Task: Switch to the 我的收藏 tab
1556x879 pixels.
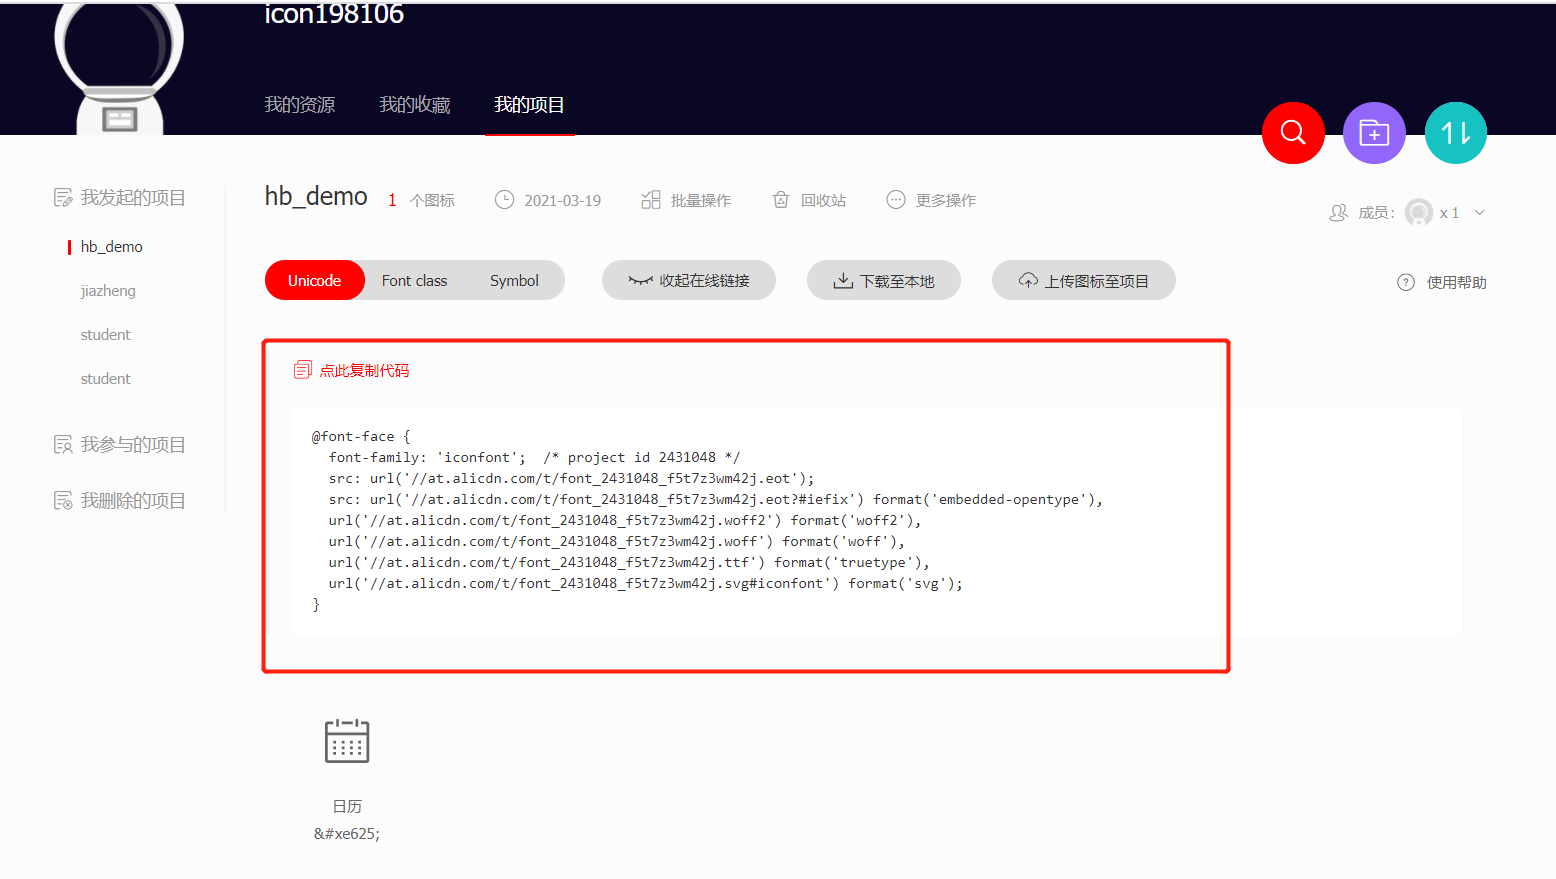Action: tap(414, 104)
